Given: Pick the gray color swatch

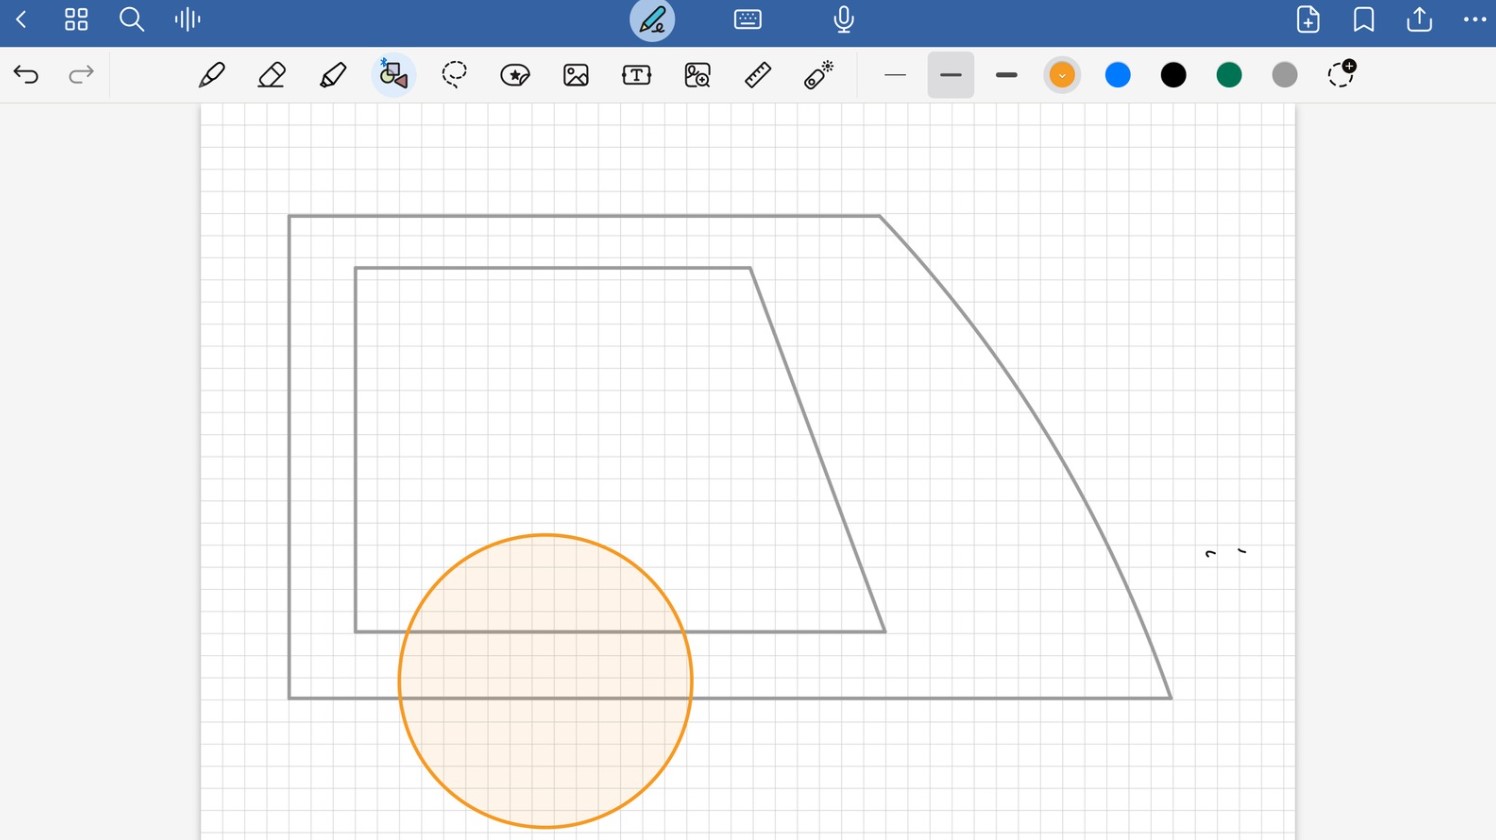Looking at the screenshot, I should (x=1285, y=75).
